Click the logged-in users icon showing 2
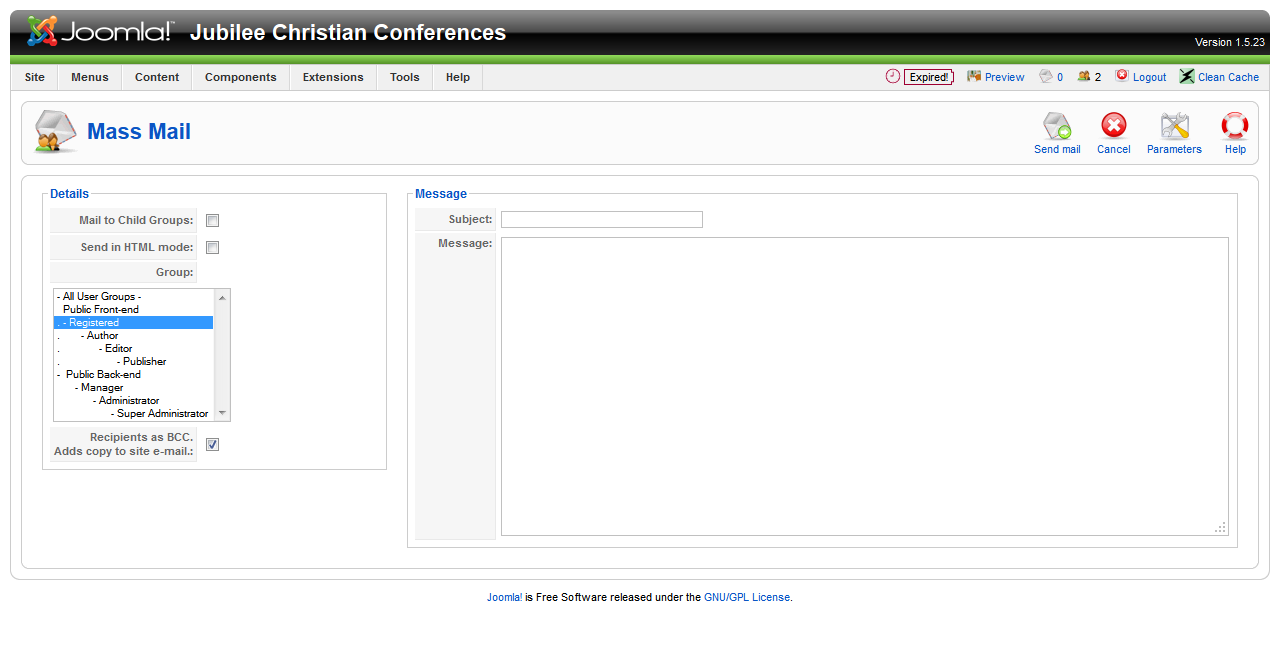 pyautogui.click(x=1084, y=76)
